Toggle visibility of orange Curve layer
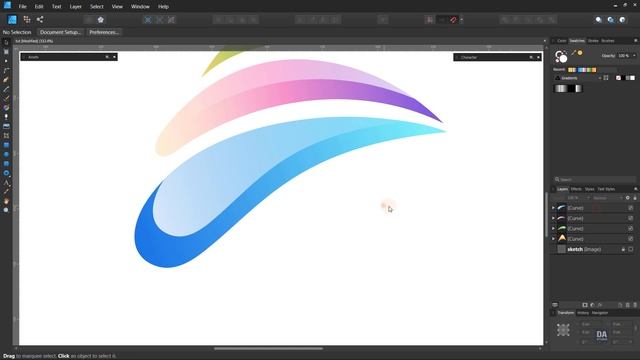 coord(631,239)
